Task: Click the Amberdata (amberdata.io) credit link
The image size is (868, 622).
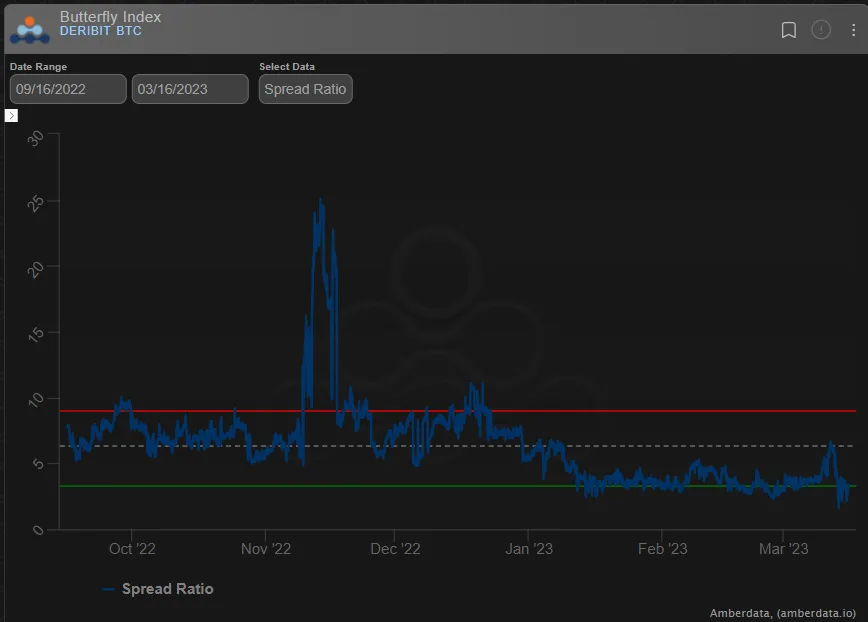Action: (x=782, y=613)
